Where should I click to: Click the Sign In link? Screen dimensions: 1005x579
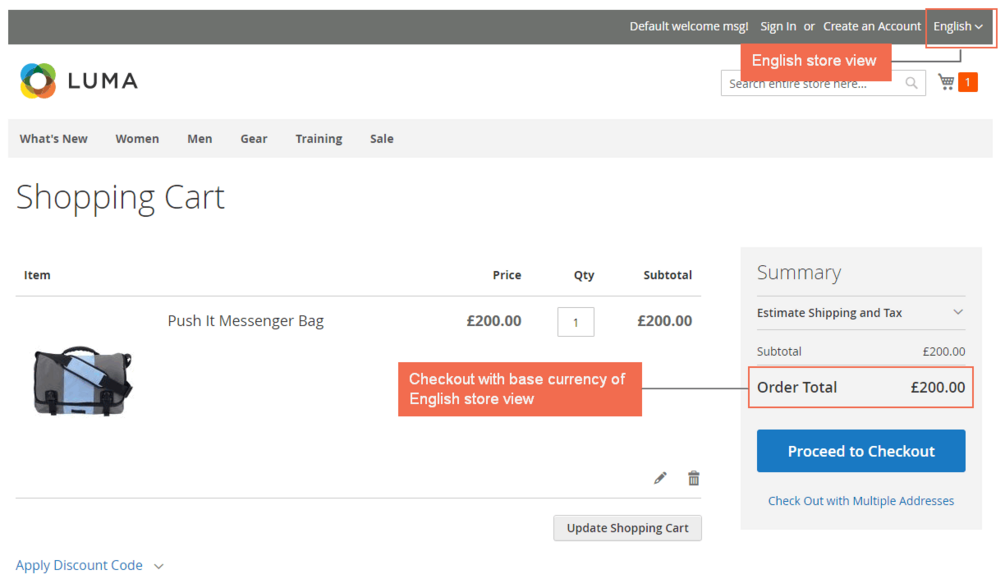pos(778,27)
